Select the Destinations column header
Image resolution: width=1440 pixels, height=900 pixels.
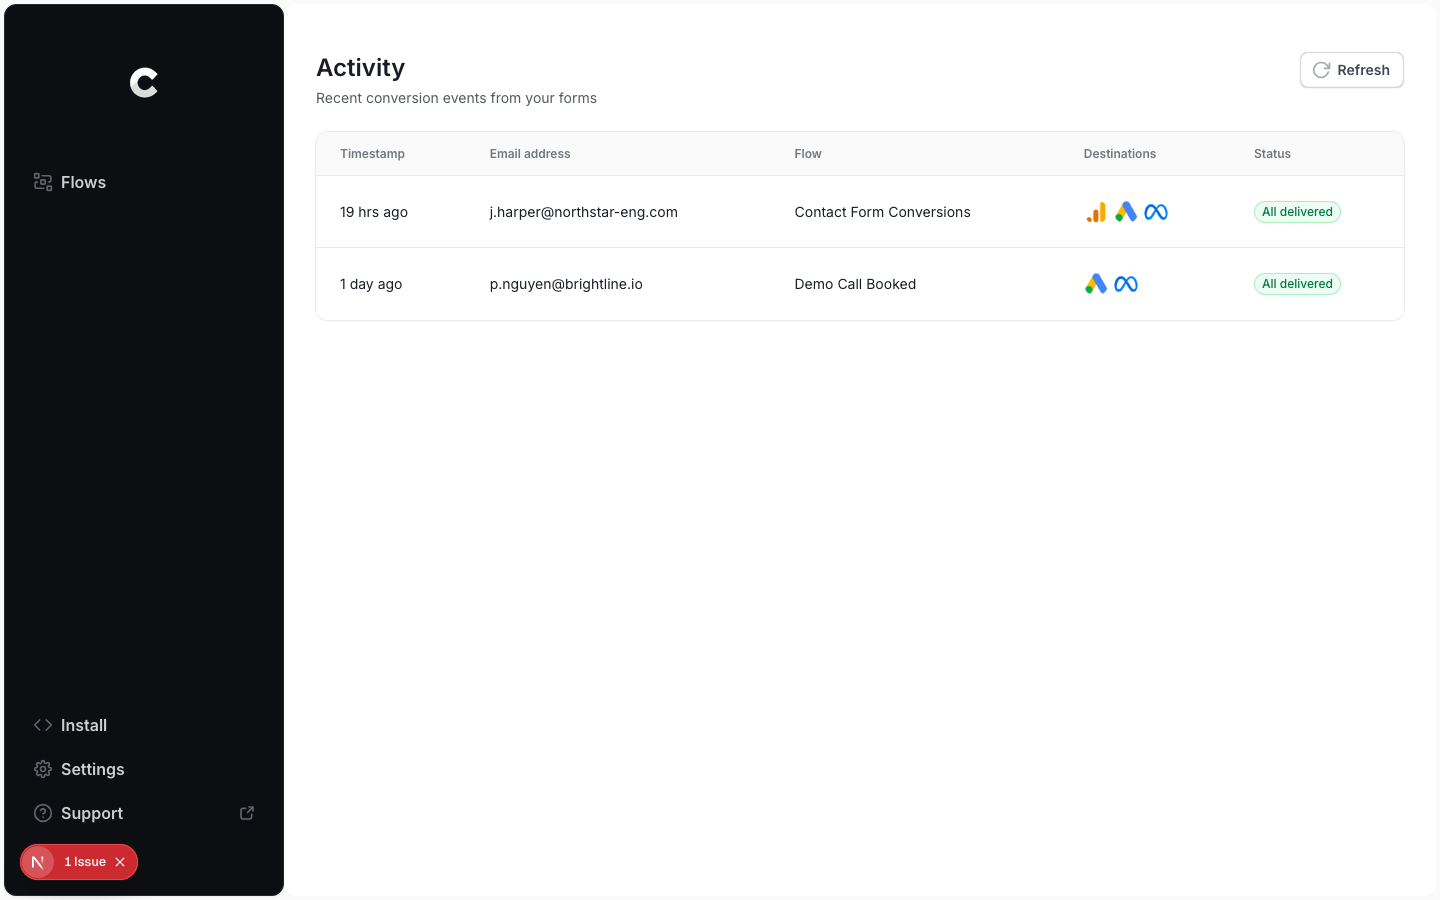tap(1120, 154)
